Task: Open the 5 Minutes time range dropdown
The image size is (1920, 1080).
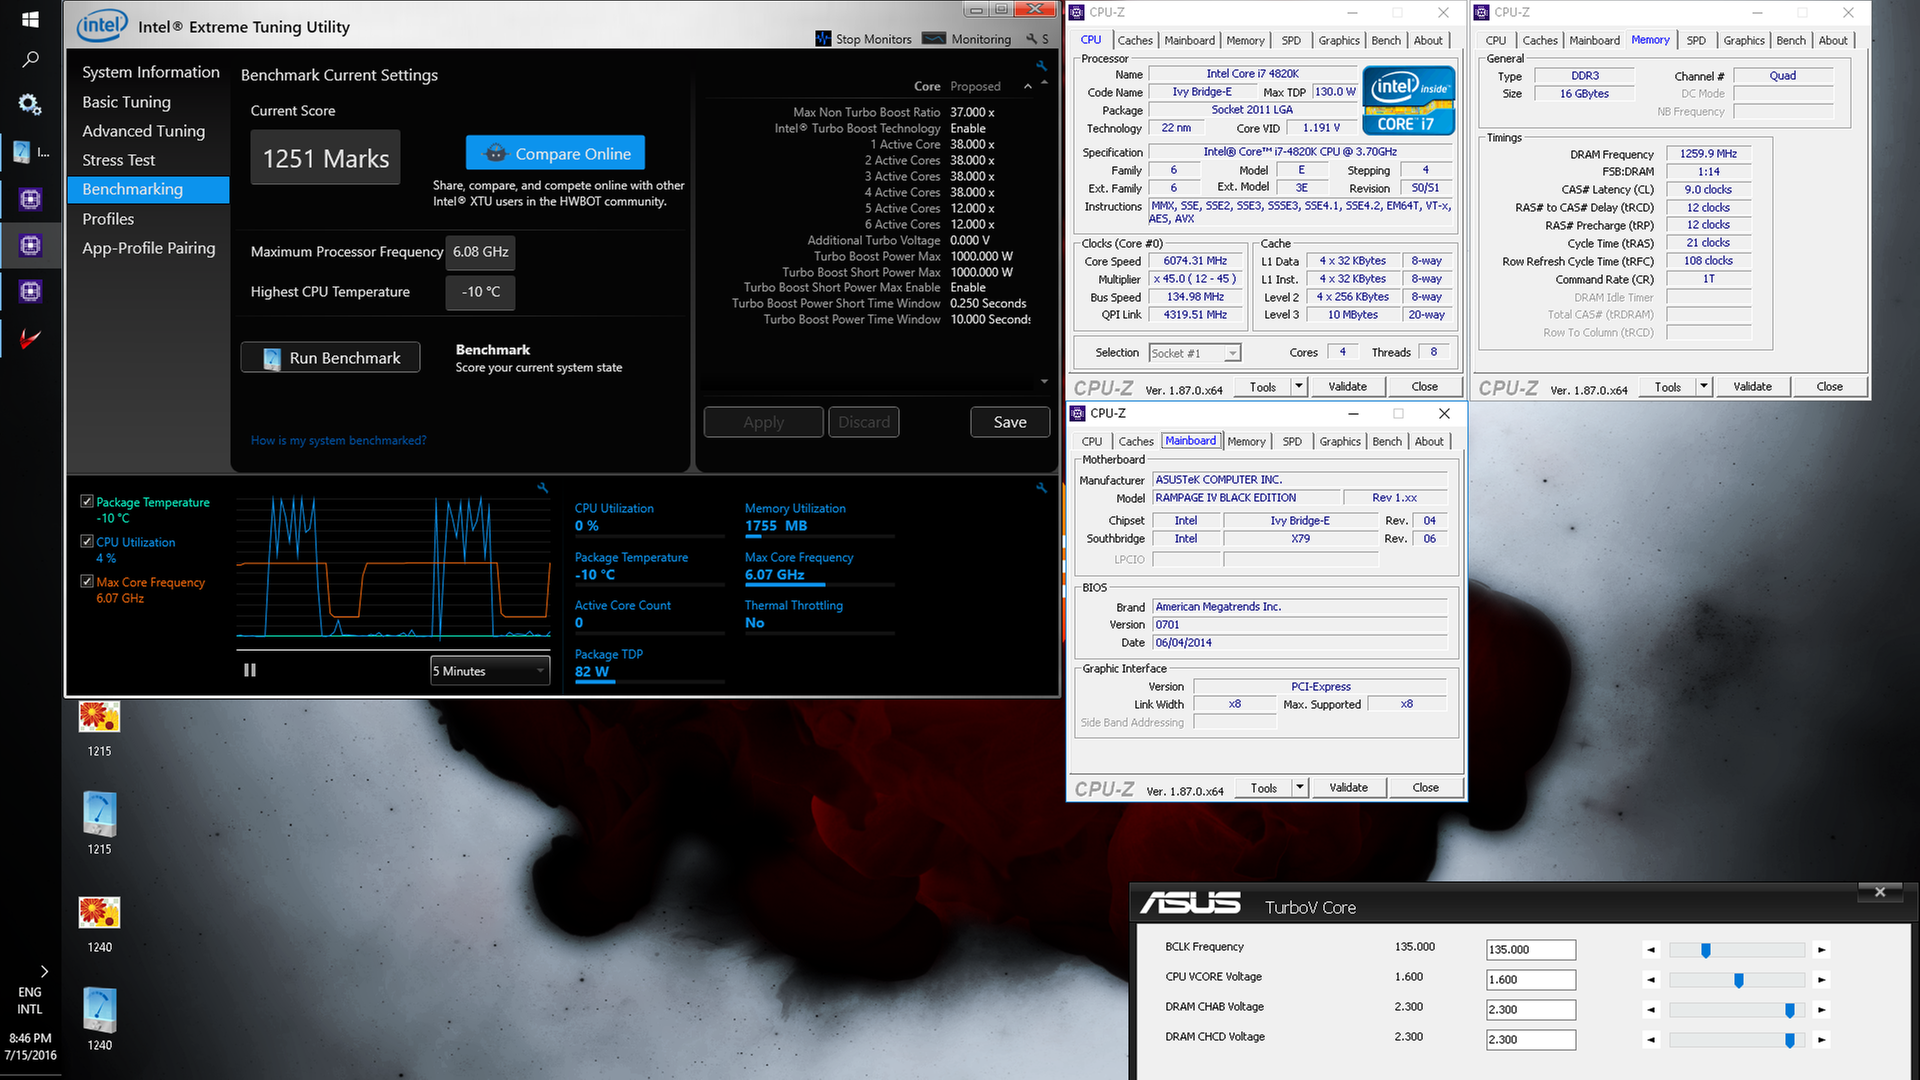Action: point(490,671)
